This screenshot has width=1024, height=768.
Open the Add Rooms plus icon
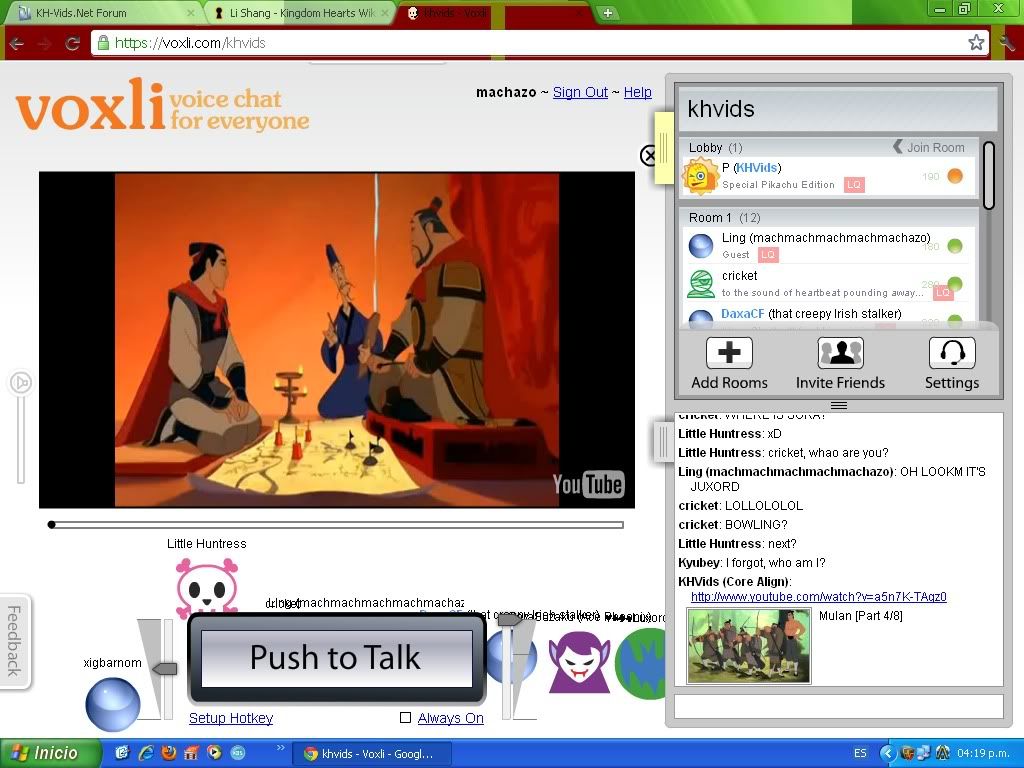coord(729,353)
